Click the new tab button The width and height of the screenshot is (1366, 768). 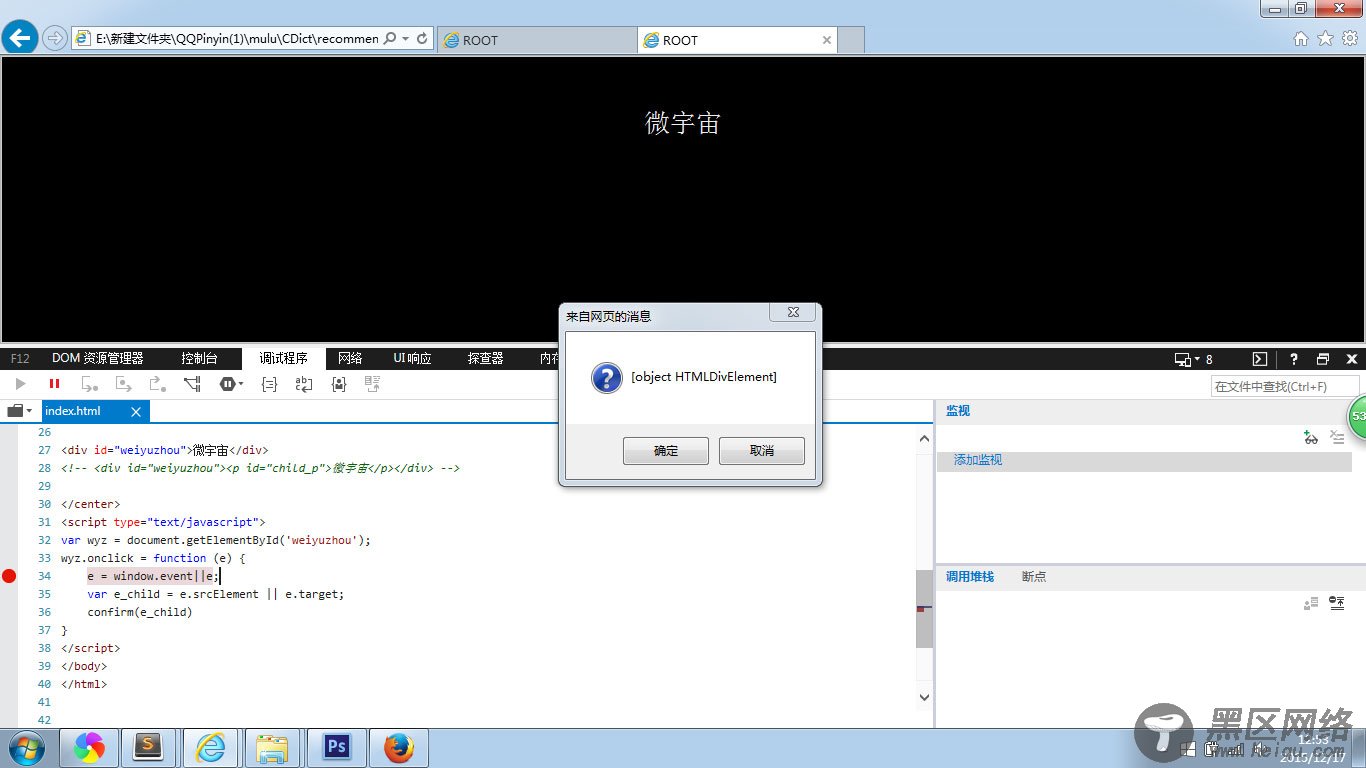coord(850,40)
